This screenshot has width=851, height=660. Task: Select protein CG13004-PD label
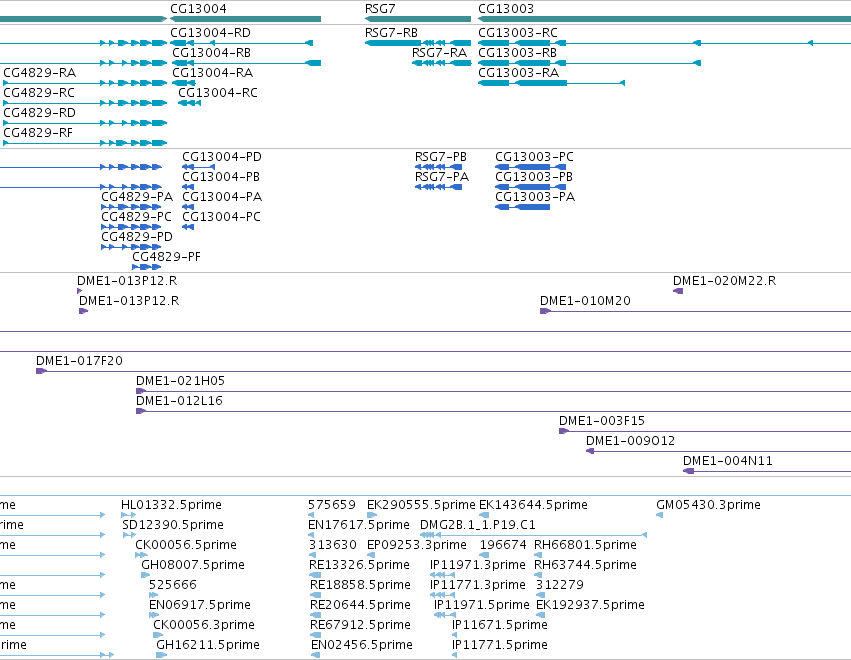pos(222,157)
